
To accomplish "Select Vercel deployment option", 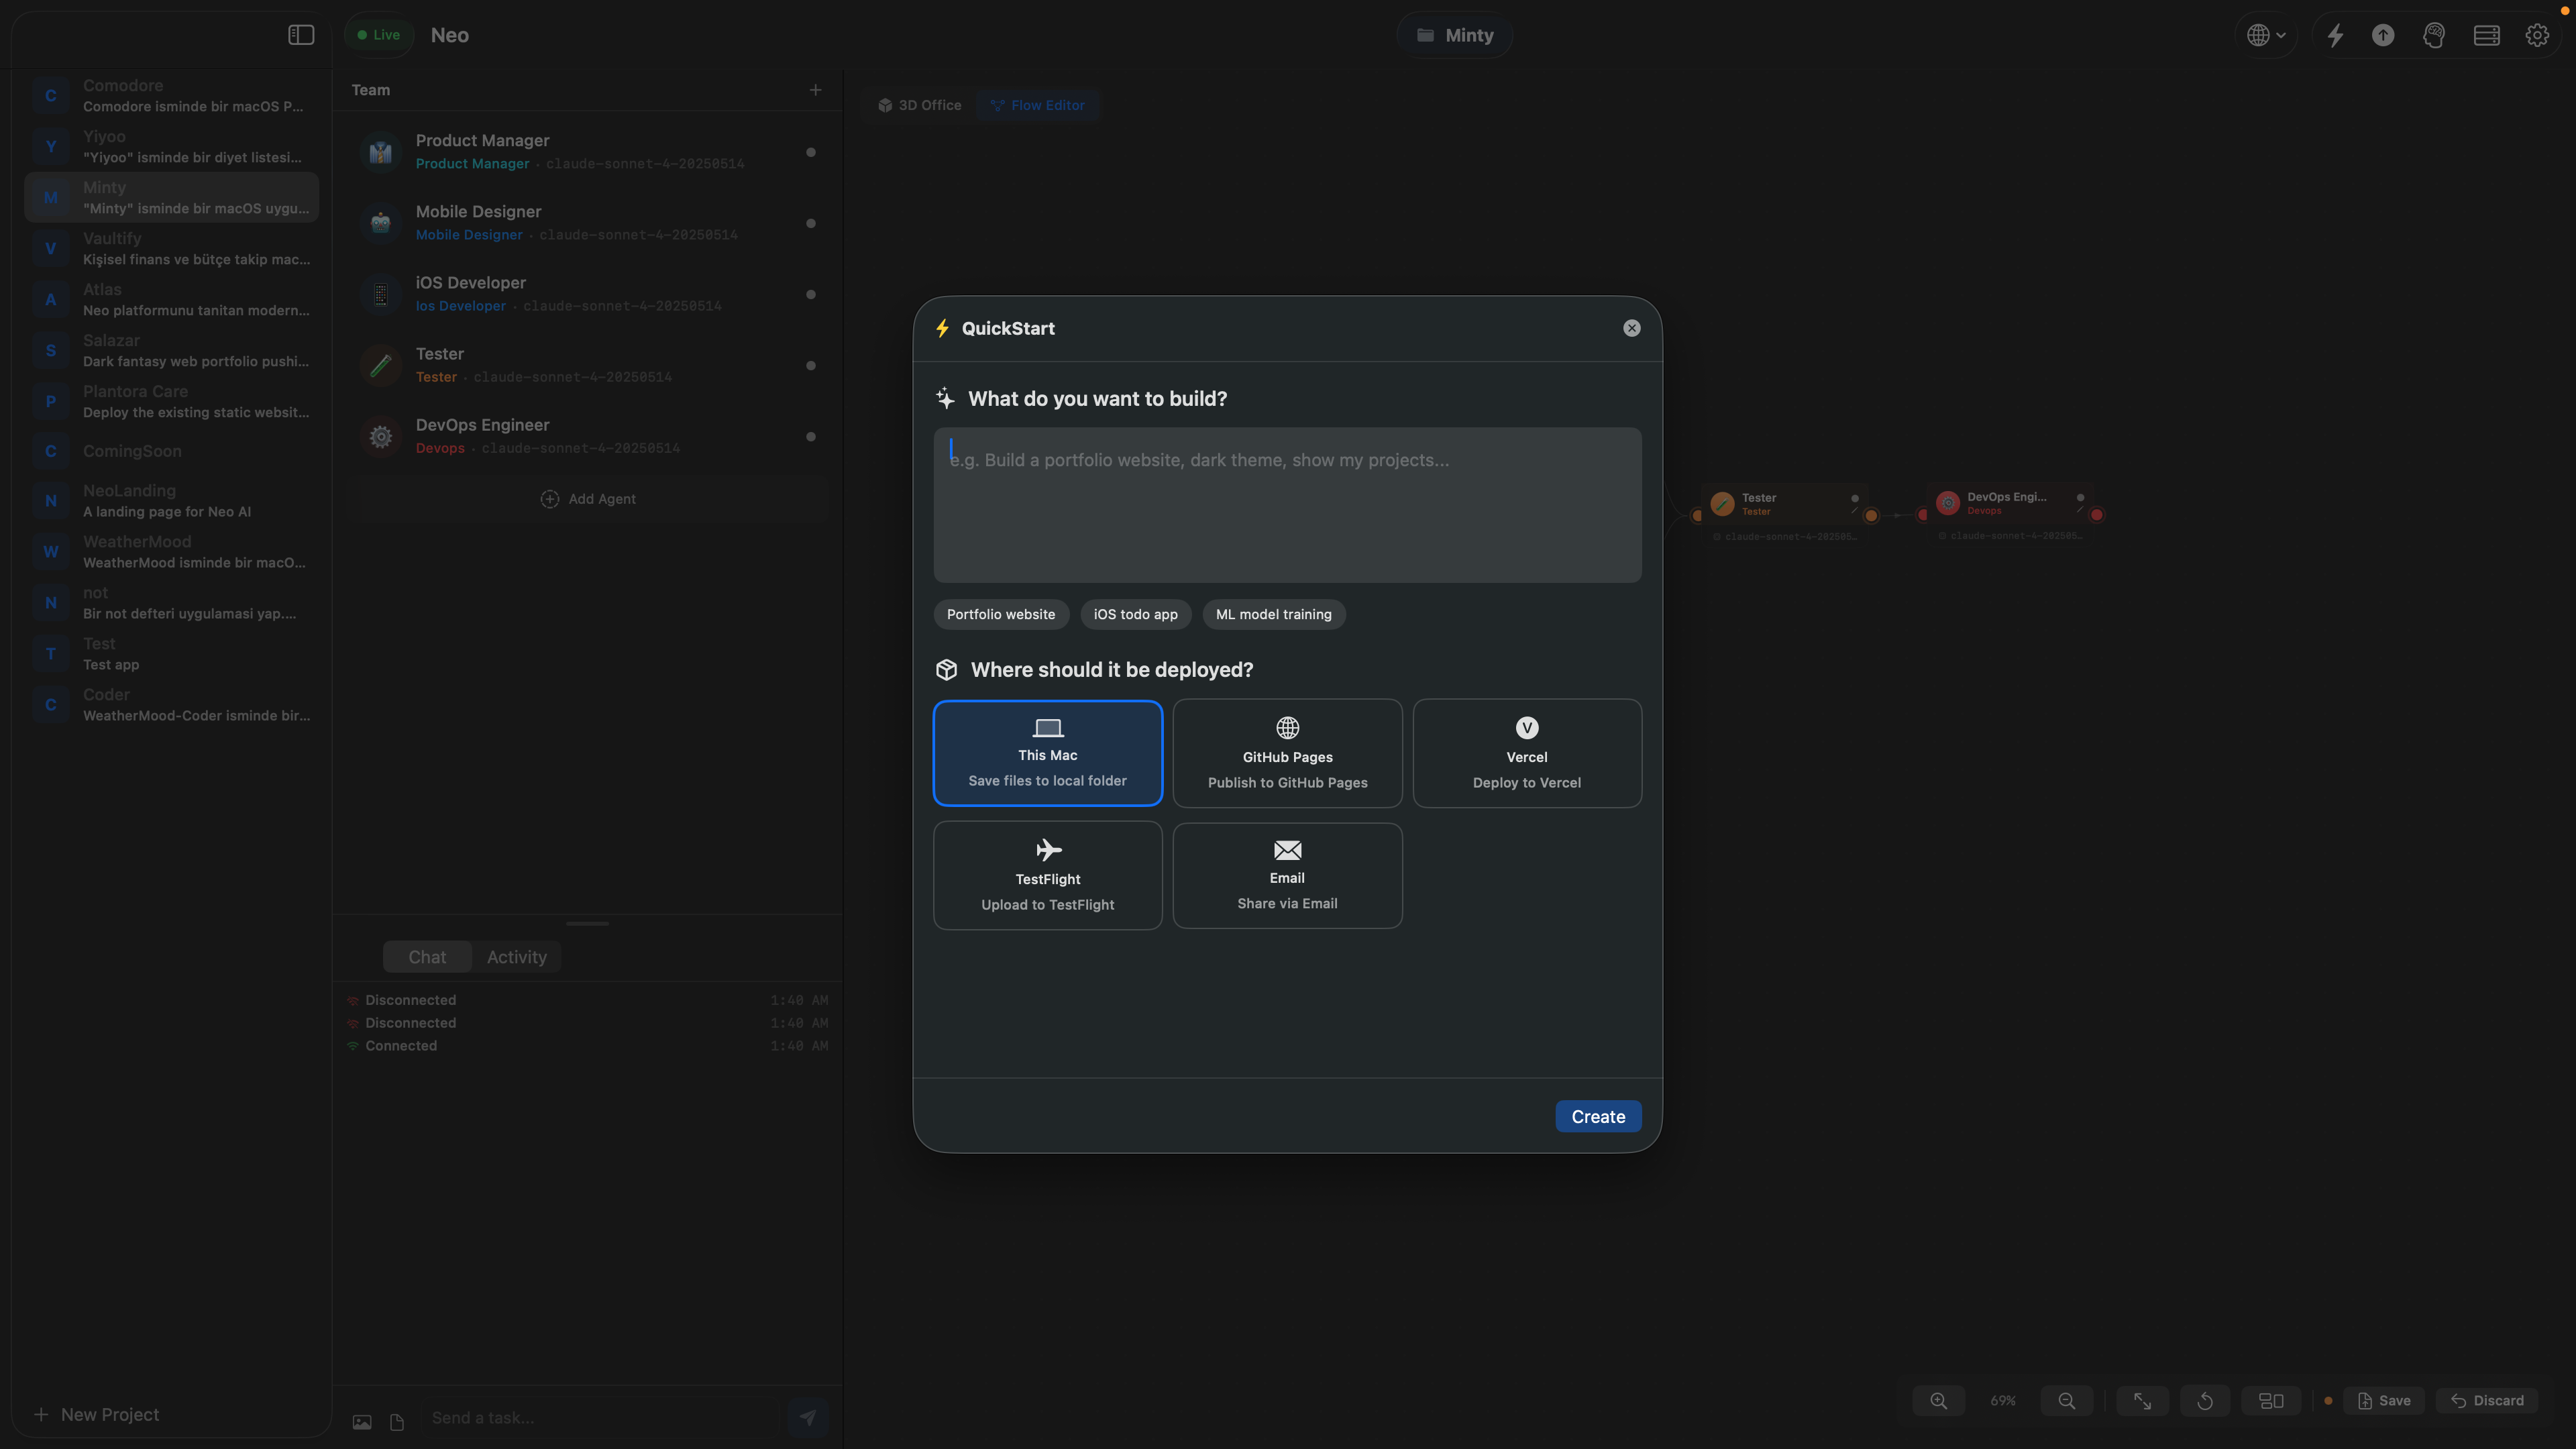I will coord(1526,753).
